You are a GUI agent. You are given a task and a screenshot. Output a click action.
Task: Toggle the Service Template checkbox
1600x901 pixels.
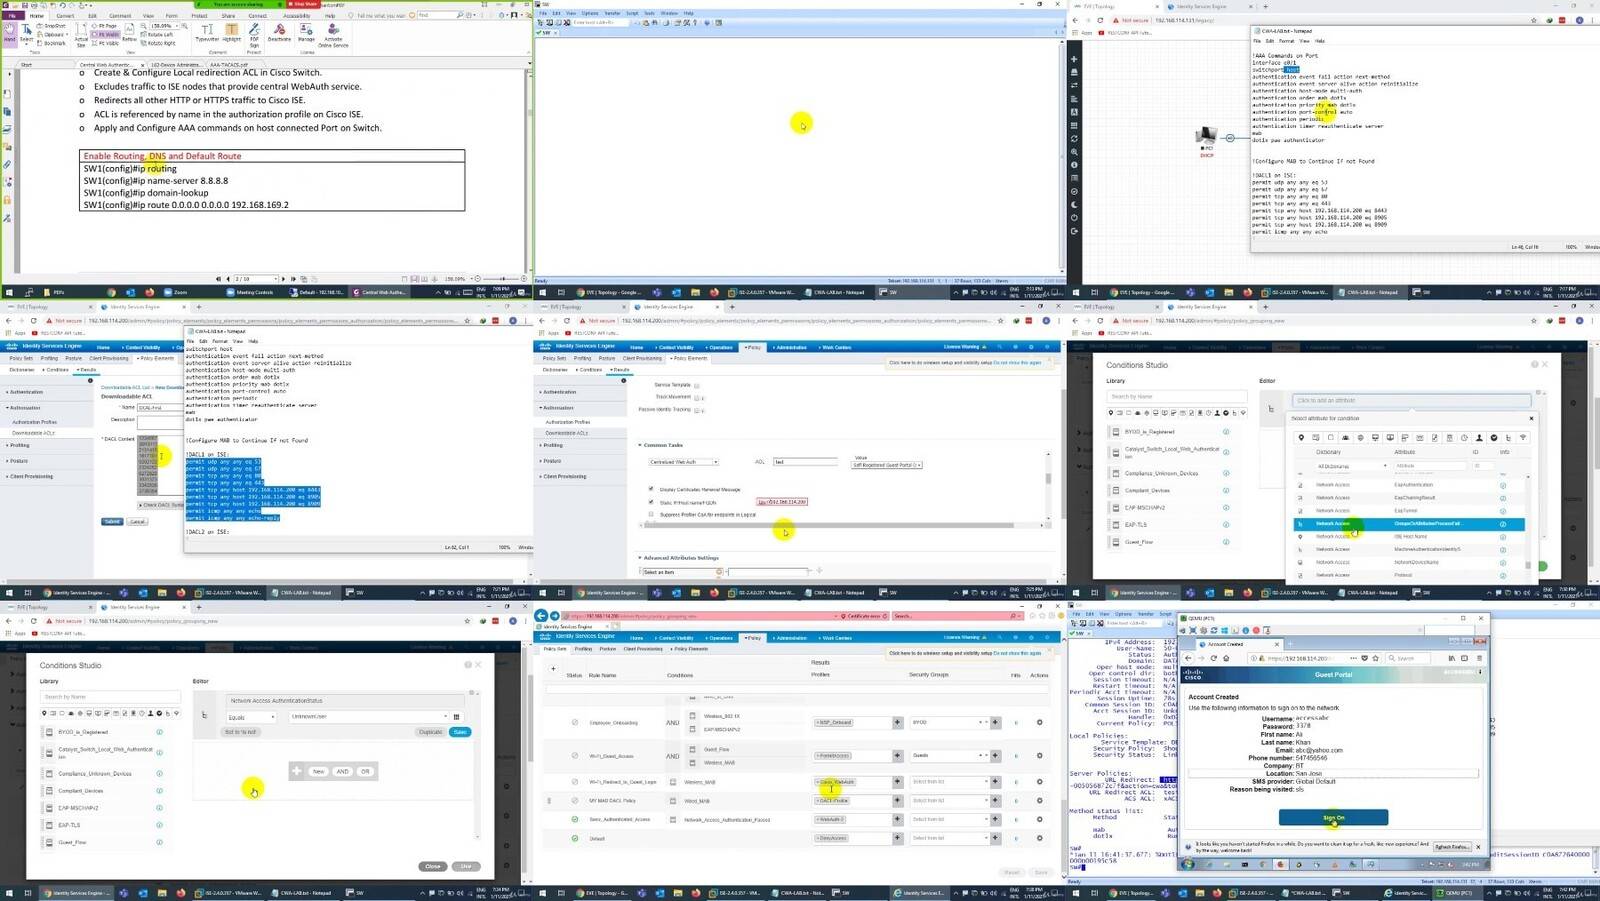coord(697,385)
